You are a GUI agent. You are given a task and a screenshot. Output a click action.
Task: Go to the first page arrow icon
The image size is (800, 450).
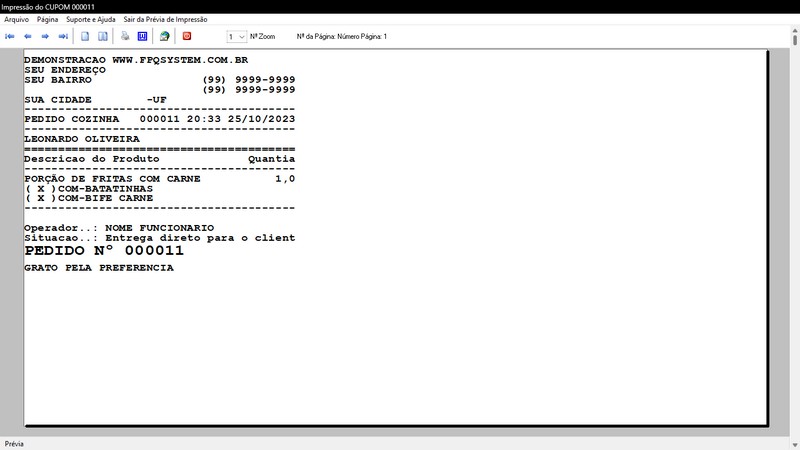[10, 36]
